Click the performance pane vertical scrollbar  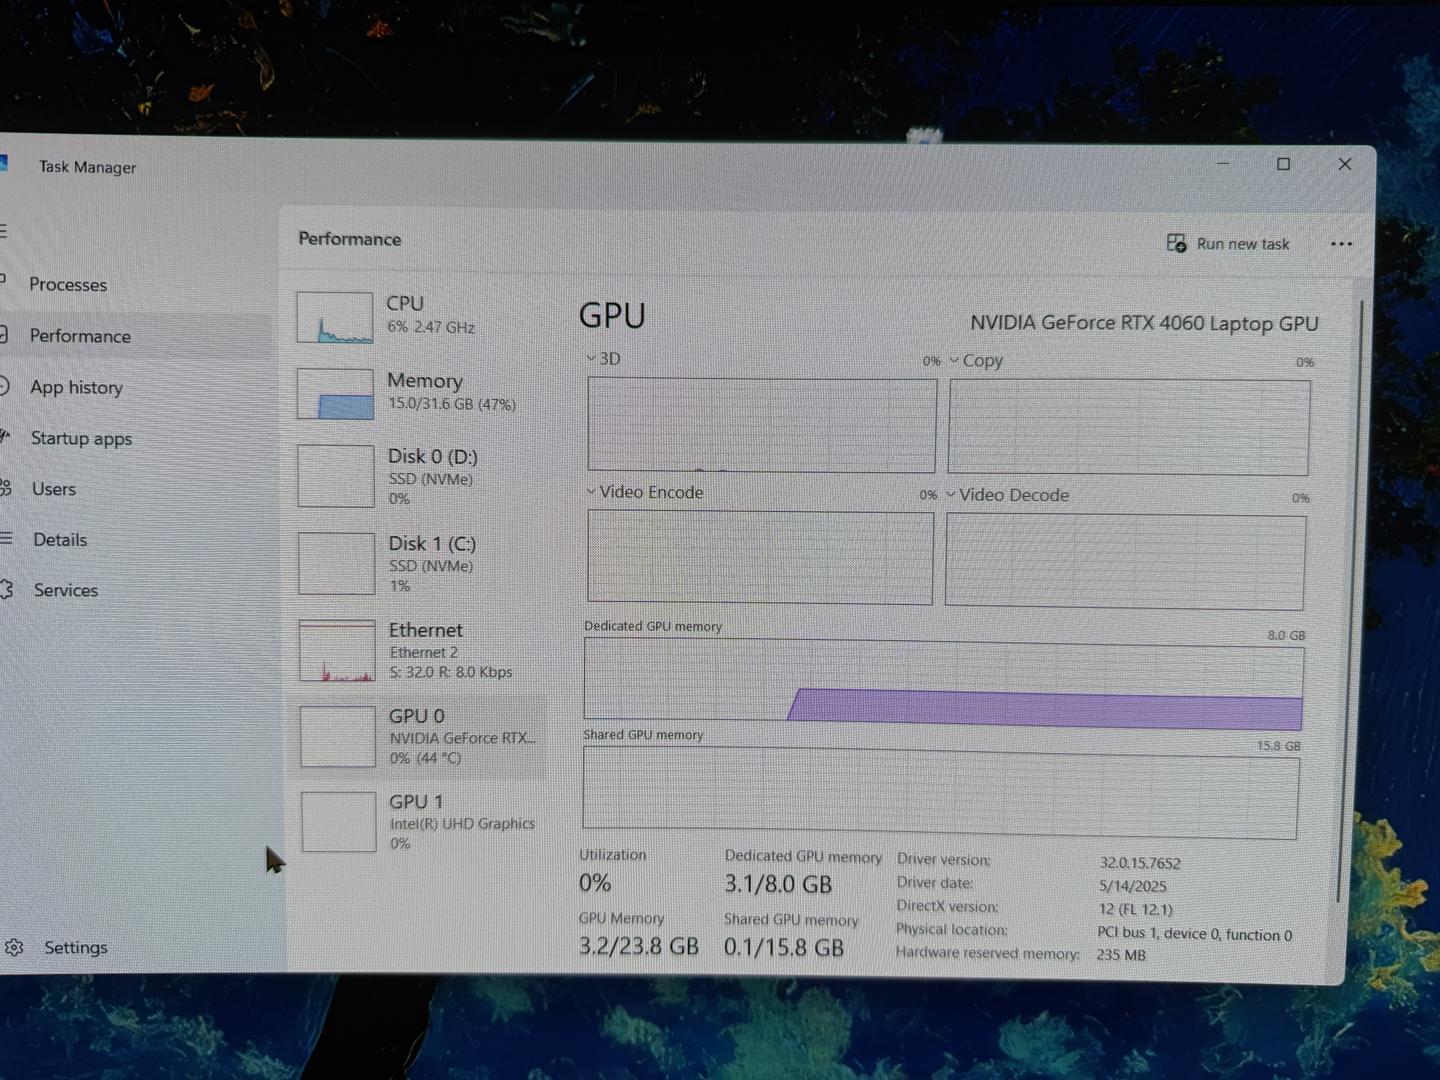coord(1350,600)
